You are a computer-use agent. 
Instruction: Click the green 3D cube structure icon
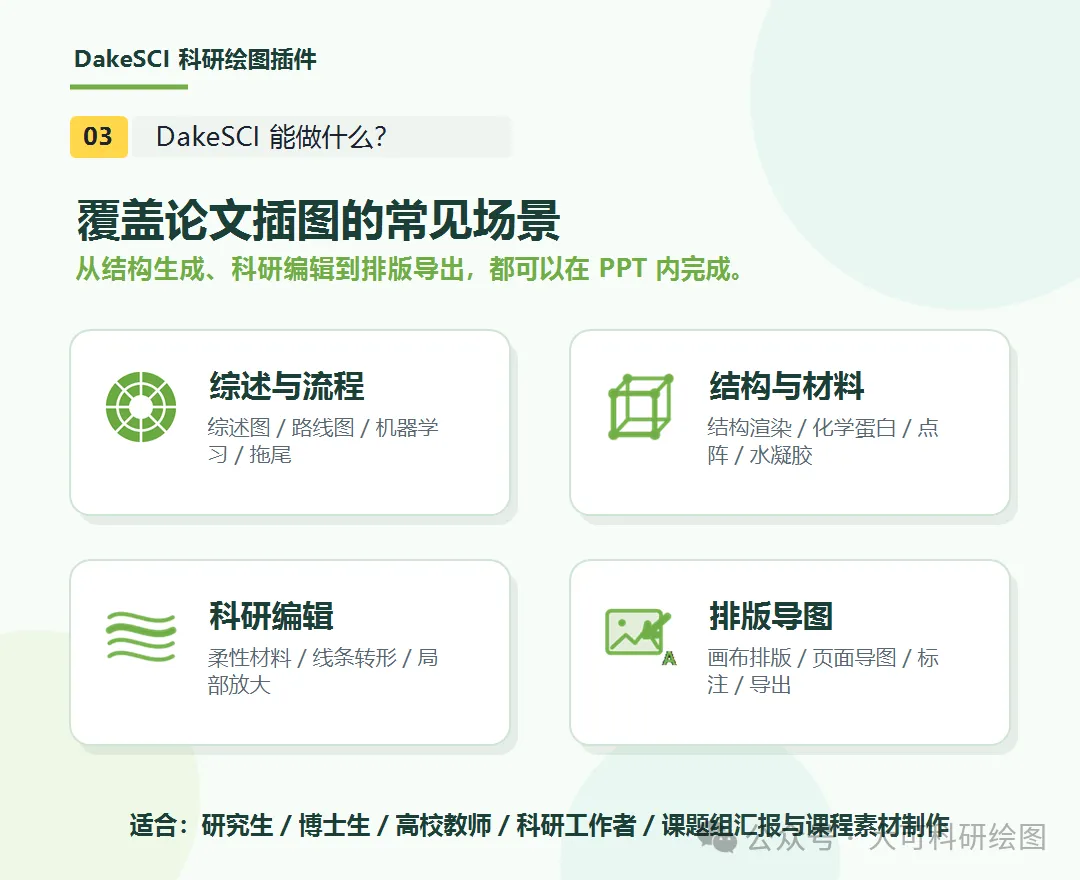point(641,407)
